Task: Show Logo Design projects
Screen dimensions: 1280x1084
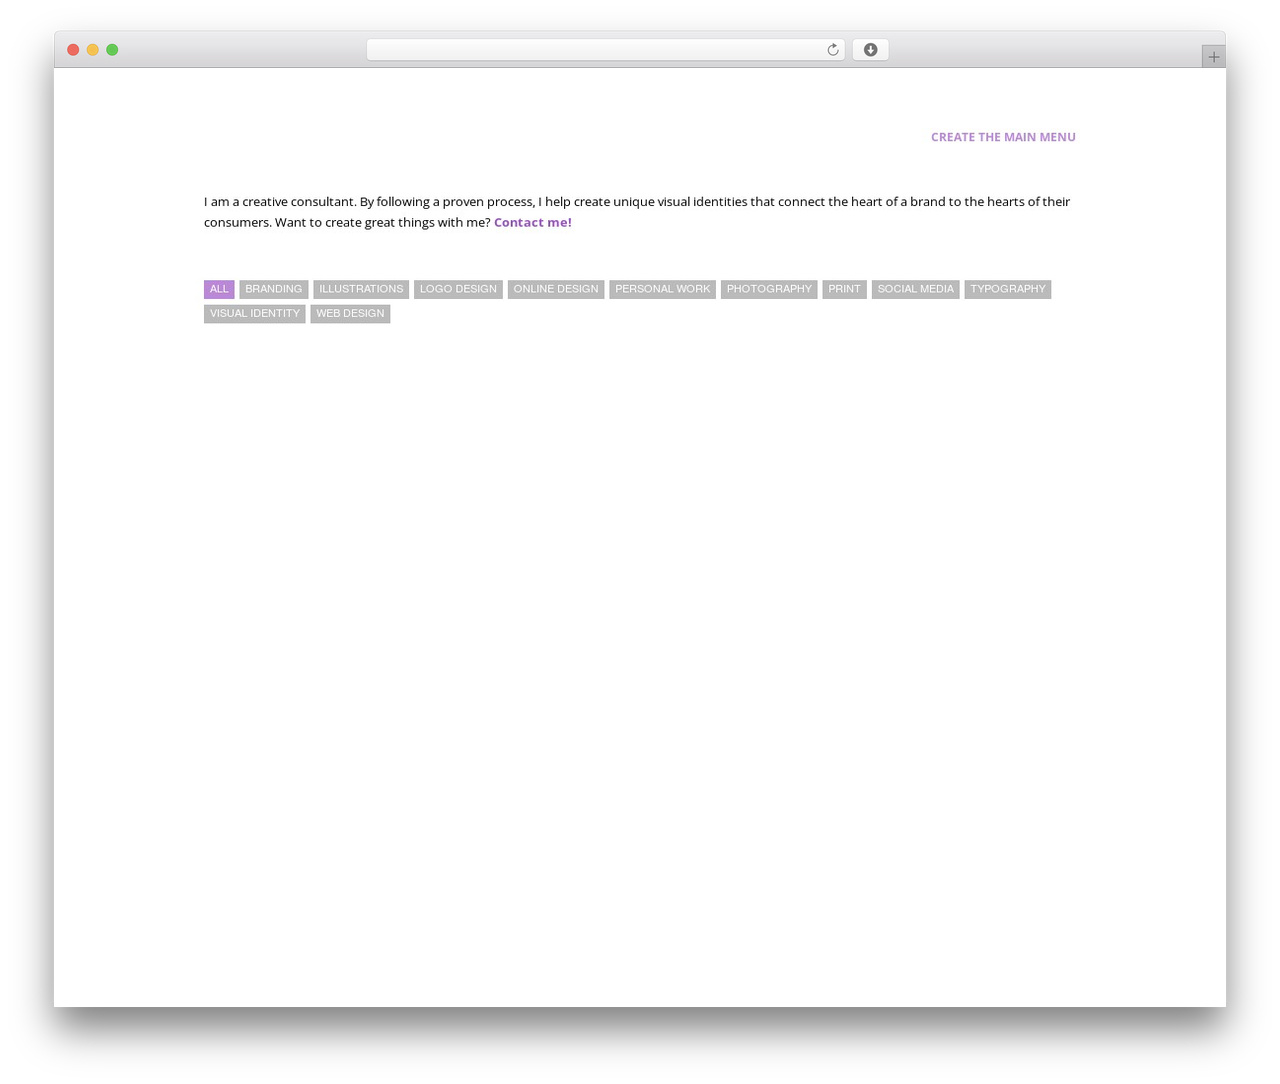Action: tap(458, 289)
